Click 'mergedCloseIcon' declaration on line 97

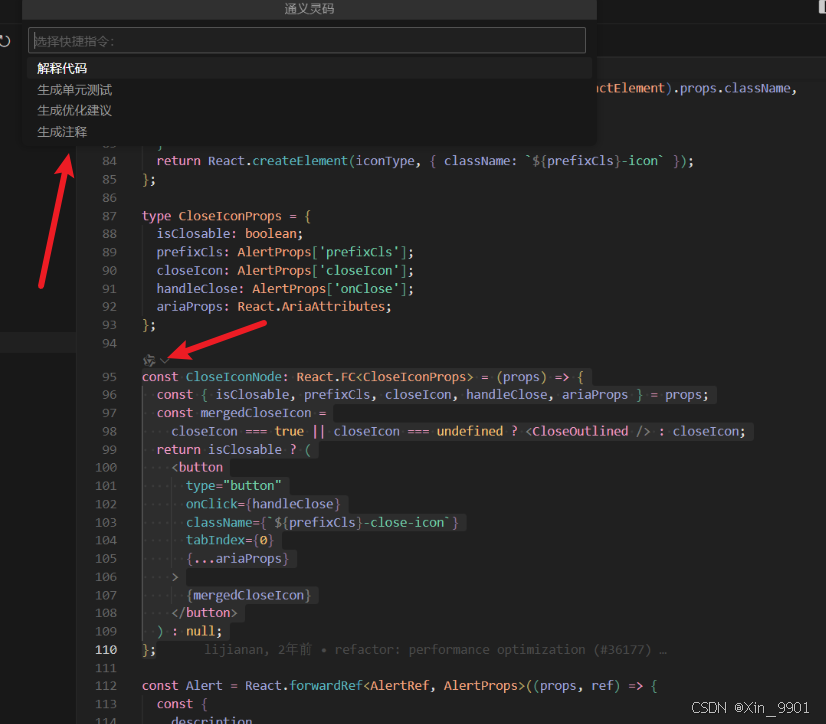[x=255, y=413]
